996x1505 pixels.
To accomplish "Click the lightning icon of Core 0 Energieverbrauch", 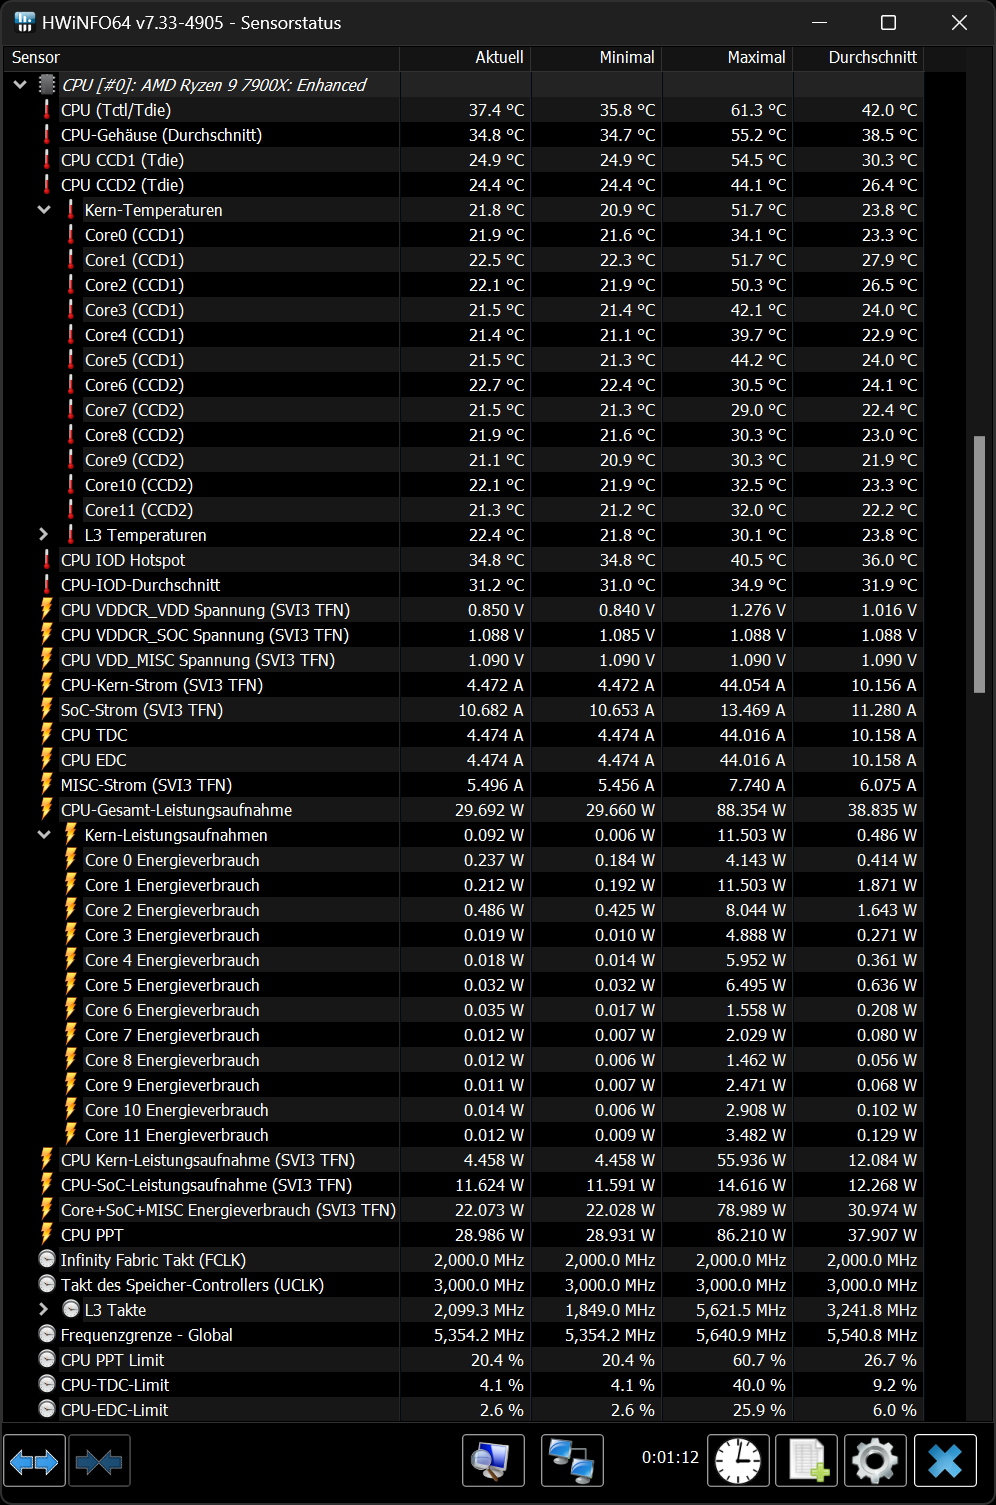I will tap(70, 860).
